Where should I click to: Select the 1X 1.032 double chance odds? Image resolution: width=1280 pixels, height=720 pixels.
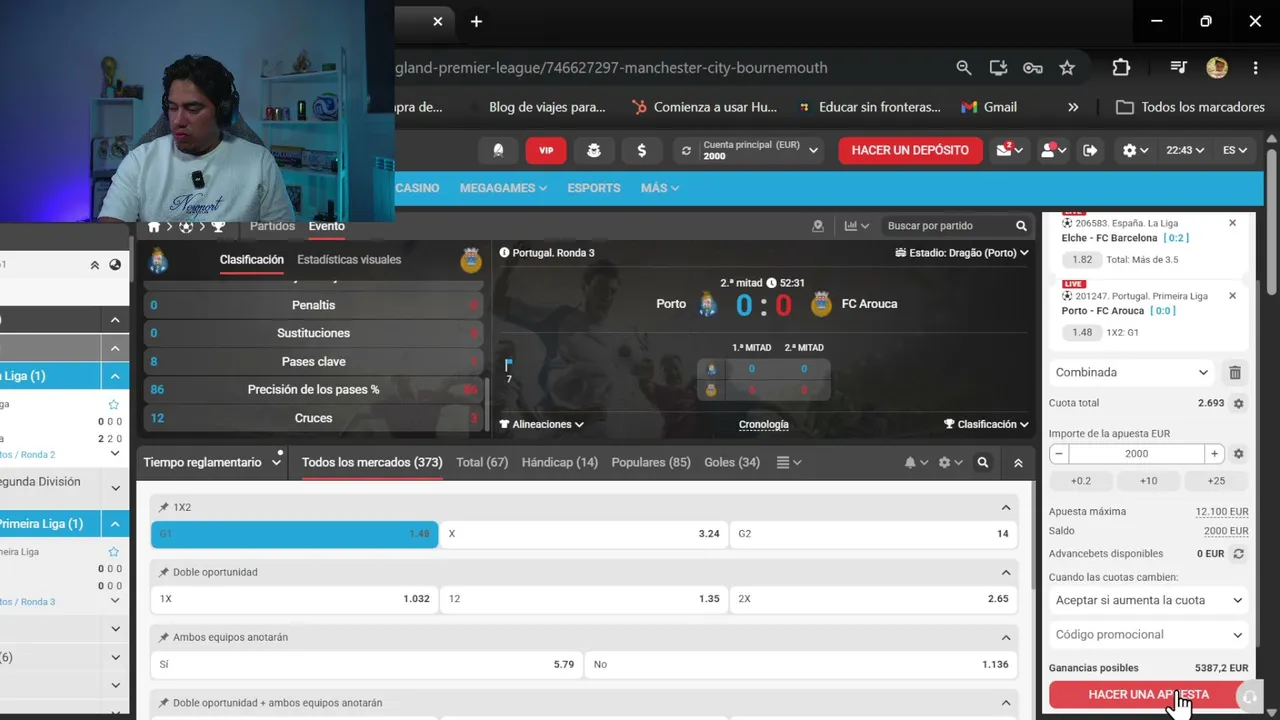[294, 599]
